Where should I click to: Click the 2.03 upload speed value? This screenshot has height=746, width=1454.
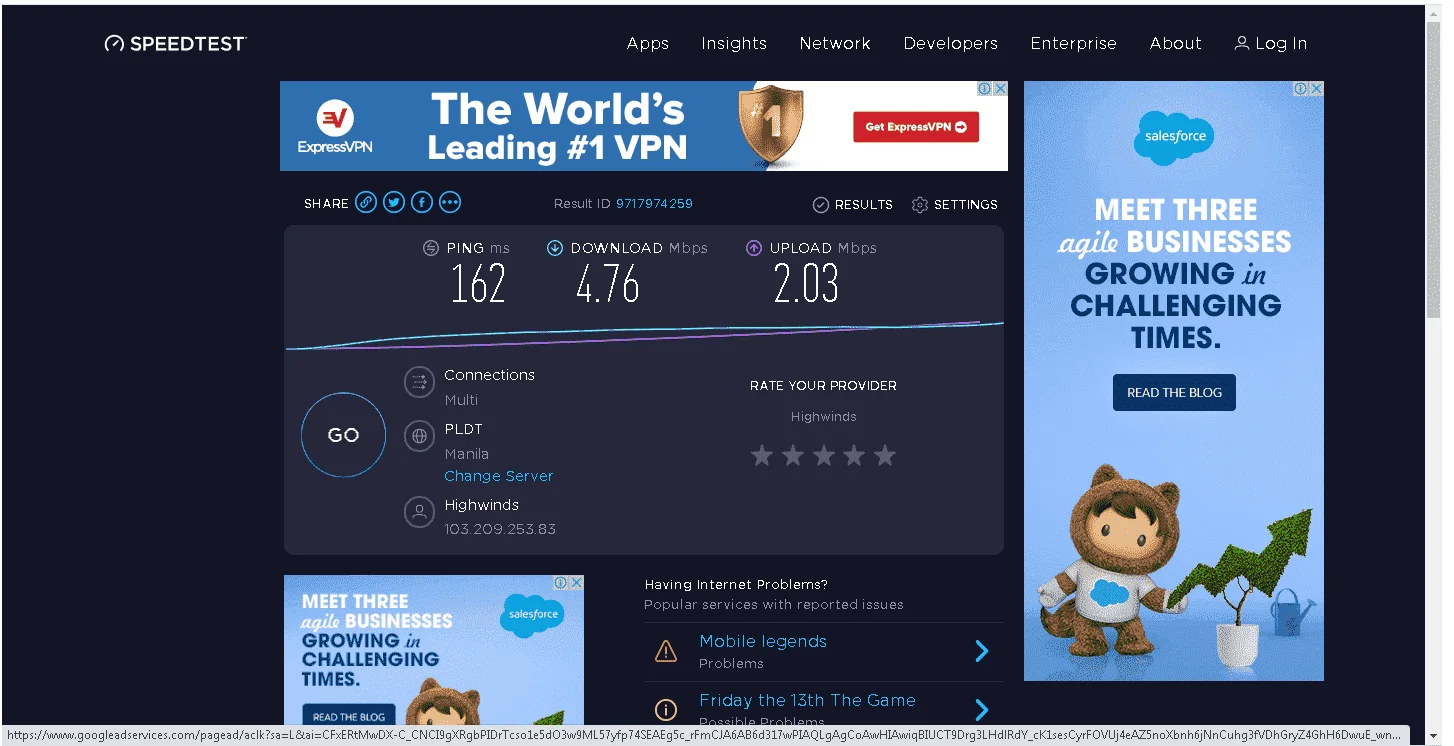pos(806,285)
